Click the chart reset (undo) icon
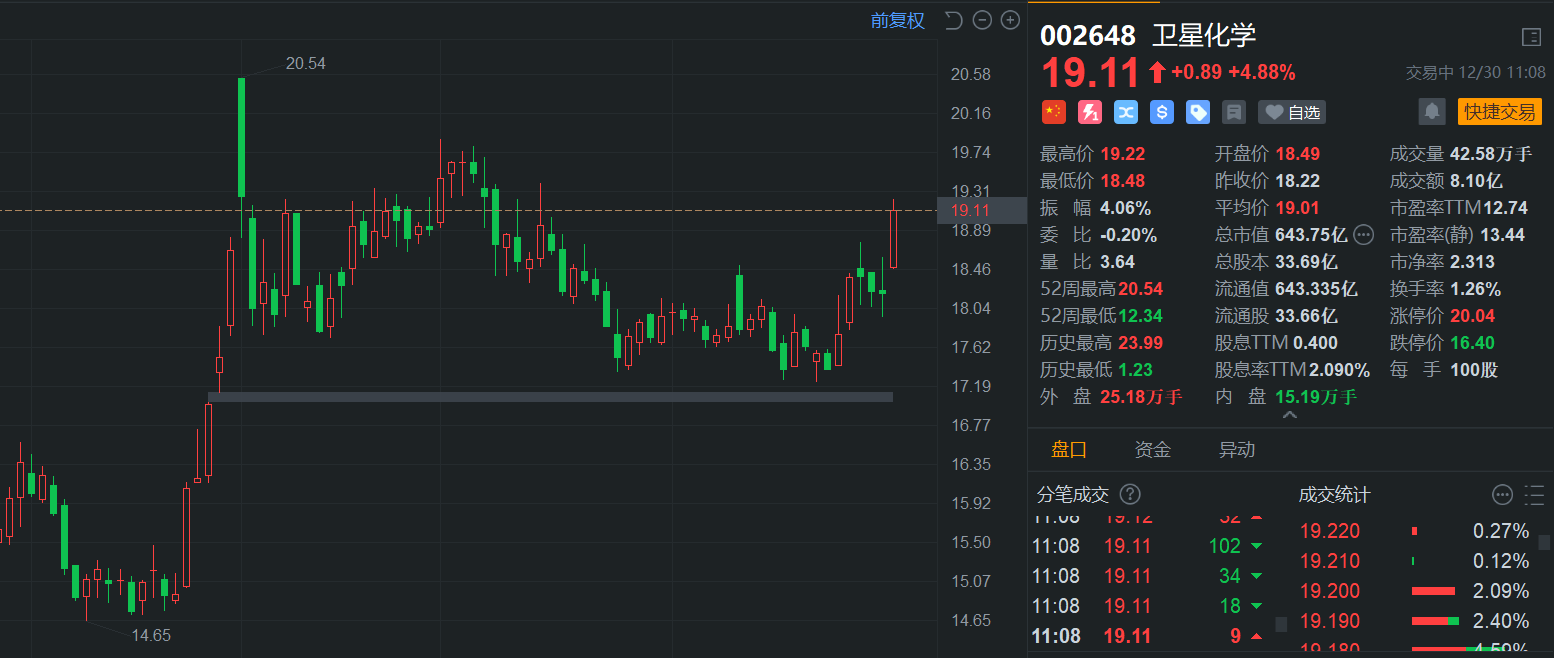The height and width of the screenshot is (658, 1554). 953,20
